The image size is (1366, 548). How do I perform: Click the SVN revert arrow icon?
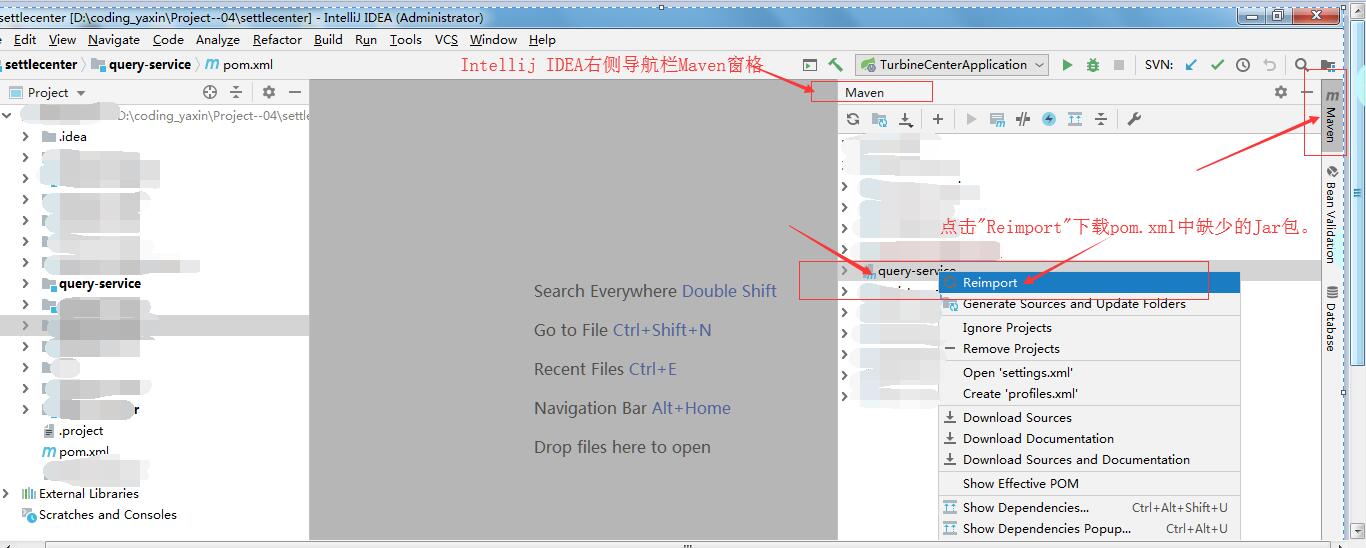[1269, 64]
